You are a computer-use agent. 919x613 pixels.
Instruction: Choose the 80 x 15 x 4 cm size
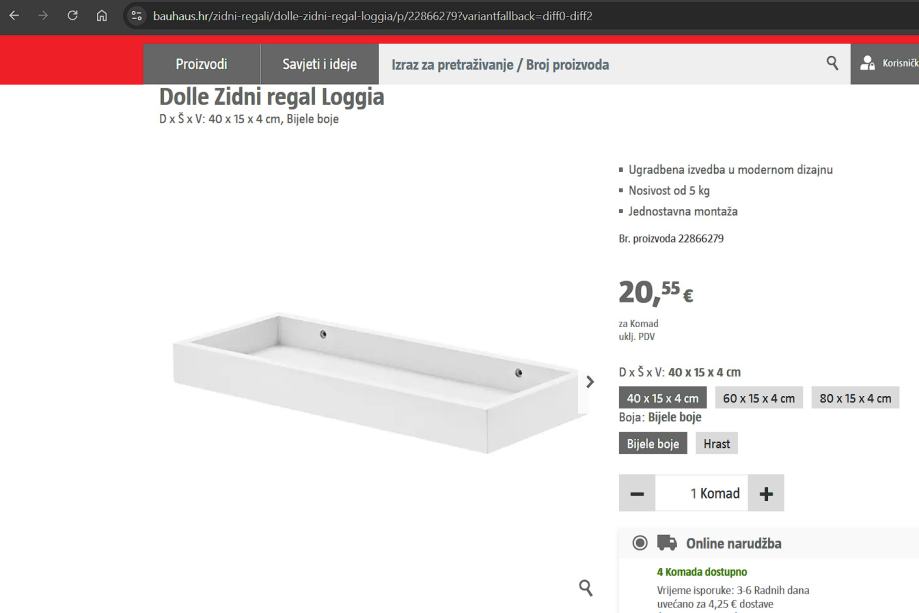(855, 398)
